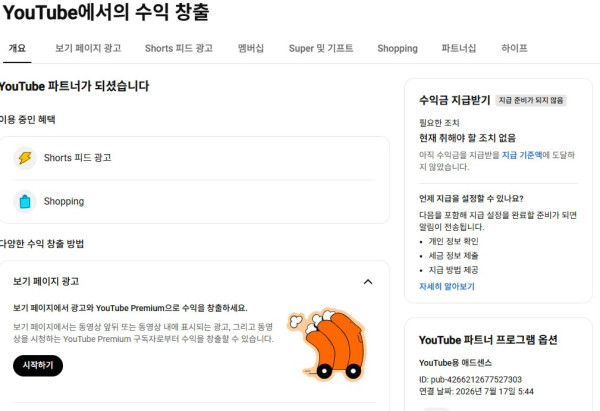
Task: Click the YouTube용 애드센스 label
Action: (x=455, y=363)
